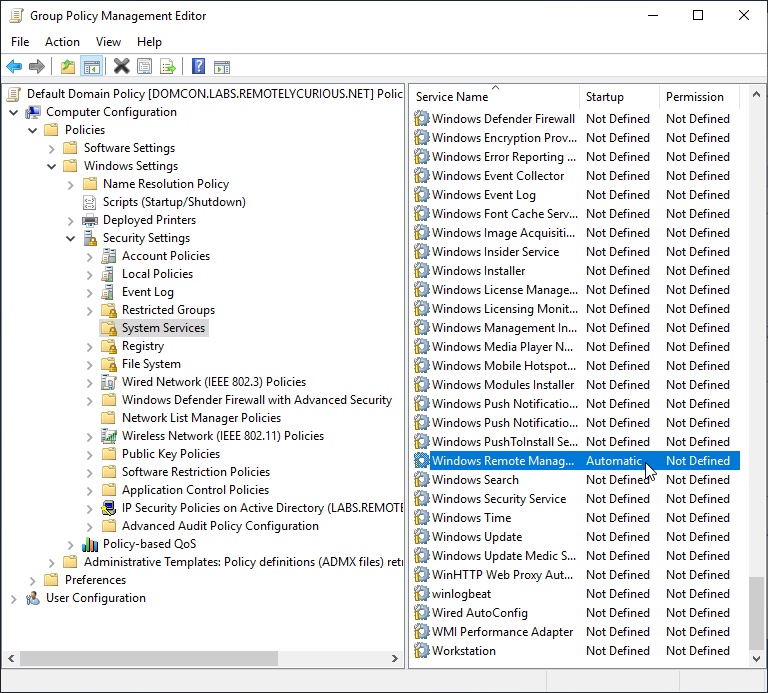Select Restricted Groups in the tree
The width and height of the screenshot is (768, 693).
click(168, 310)
